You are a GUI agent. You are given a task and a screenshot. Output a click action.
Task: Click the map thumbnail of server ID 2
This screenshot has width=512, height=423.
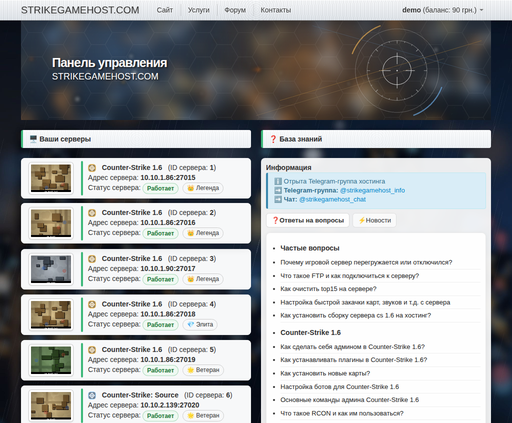pyautogui.click(x=51, y=223)
